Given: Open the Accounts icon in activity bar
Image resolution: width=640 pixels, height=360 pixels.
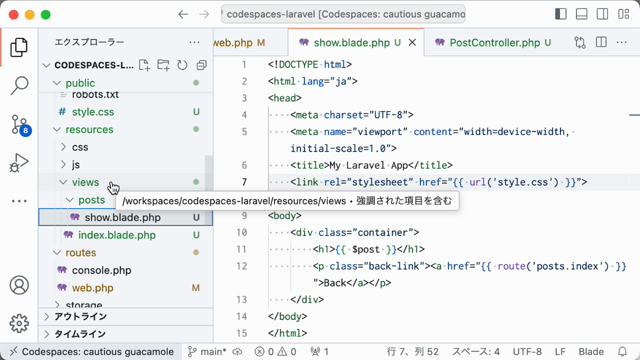Looking at the screenshot, I should pyautogui.click(x=19, y=285).
